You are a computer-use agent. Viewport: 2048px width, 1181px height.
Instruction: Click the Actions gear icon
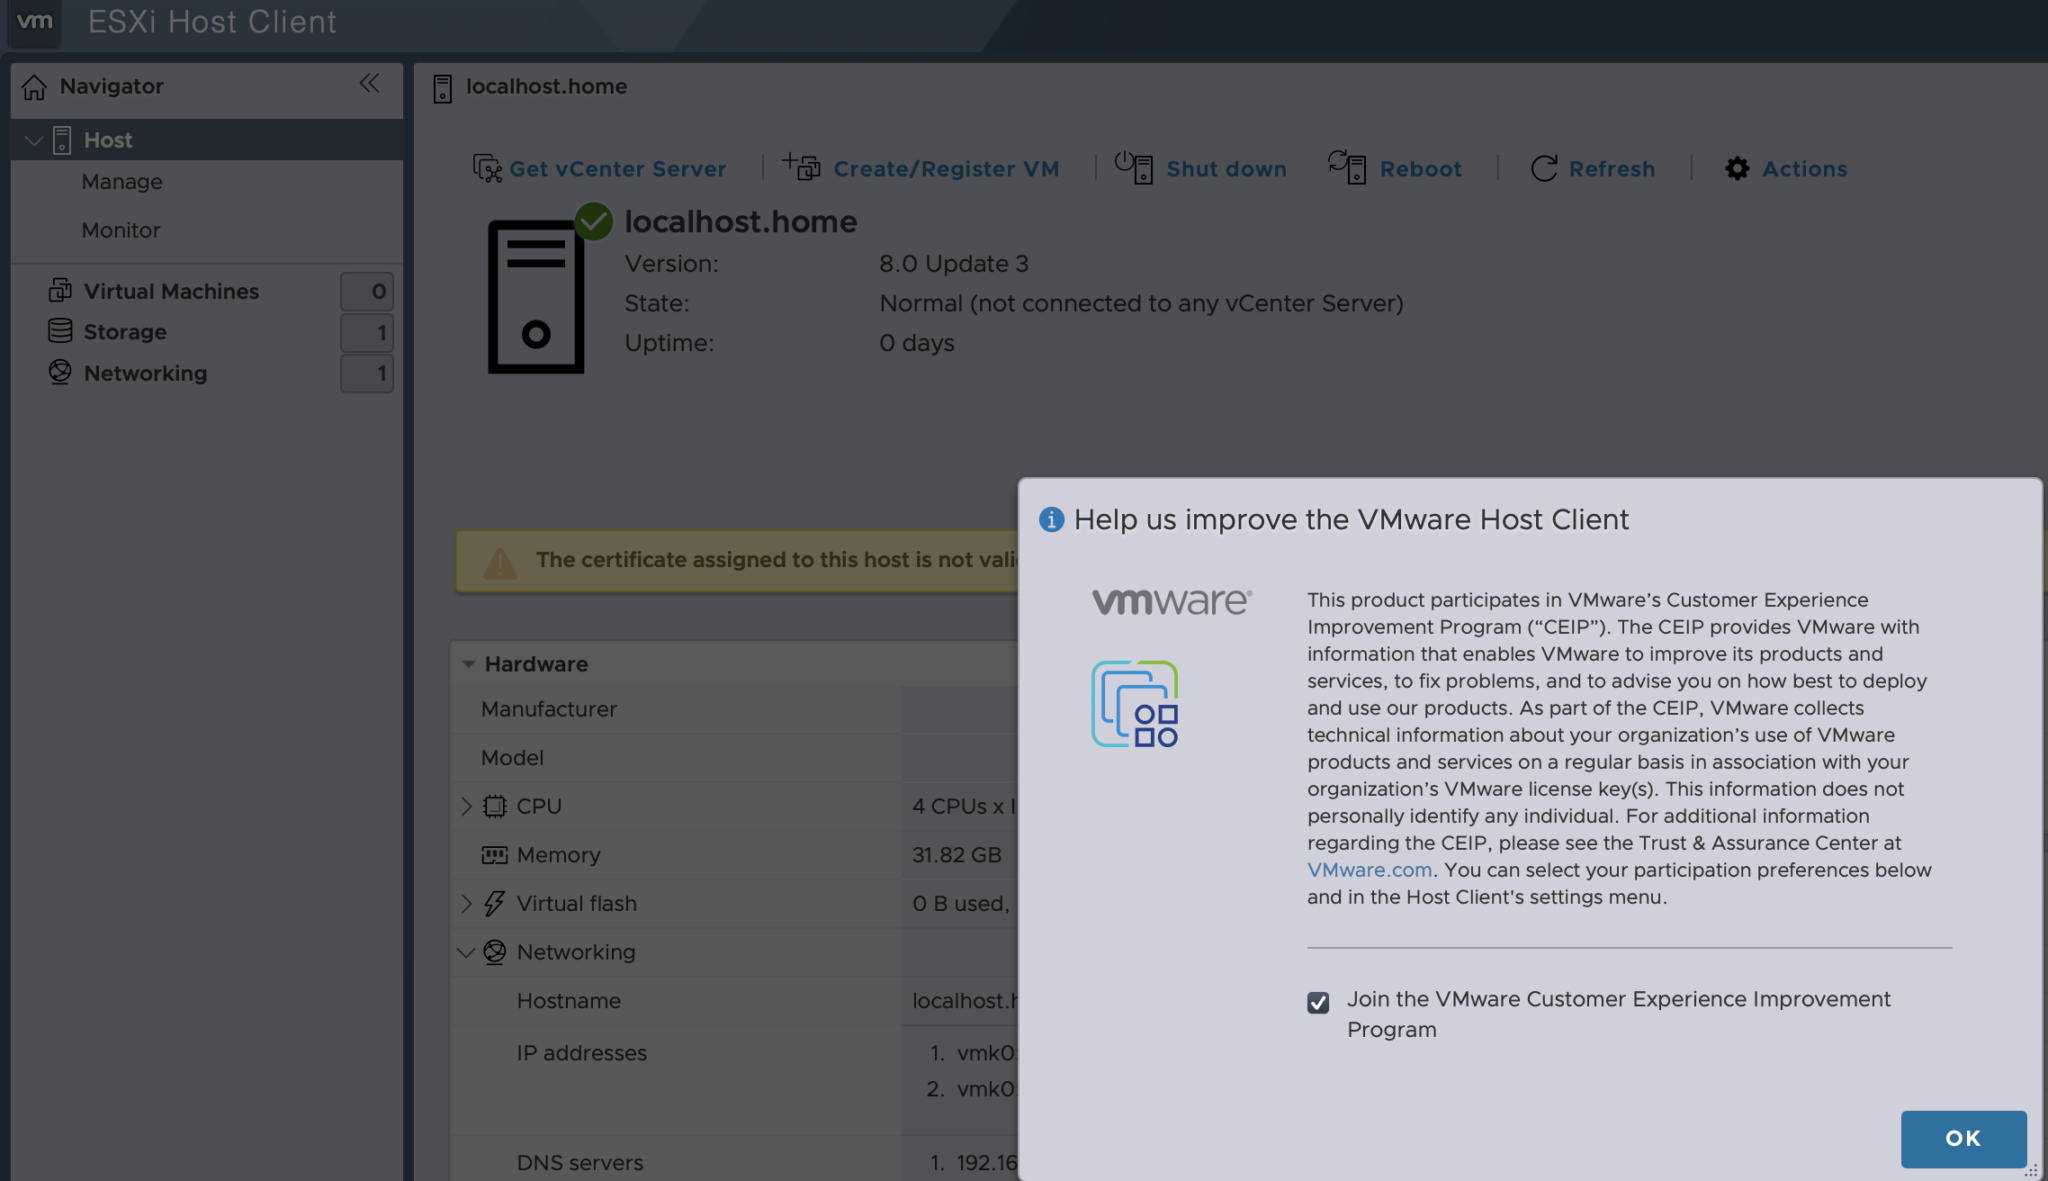click(x=1737, y=168)
